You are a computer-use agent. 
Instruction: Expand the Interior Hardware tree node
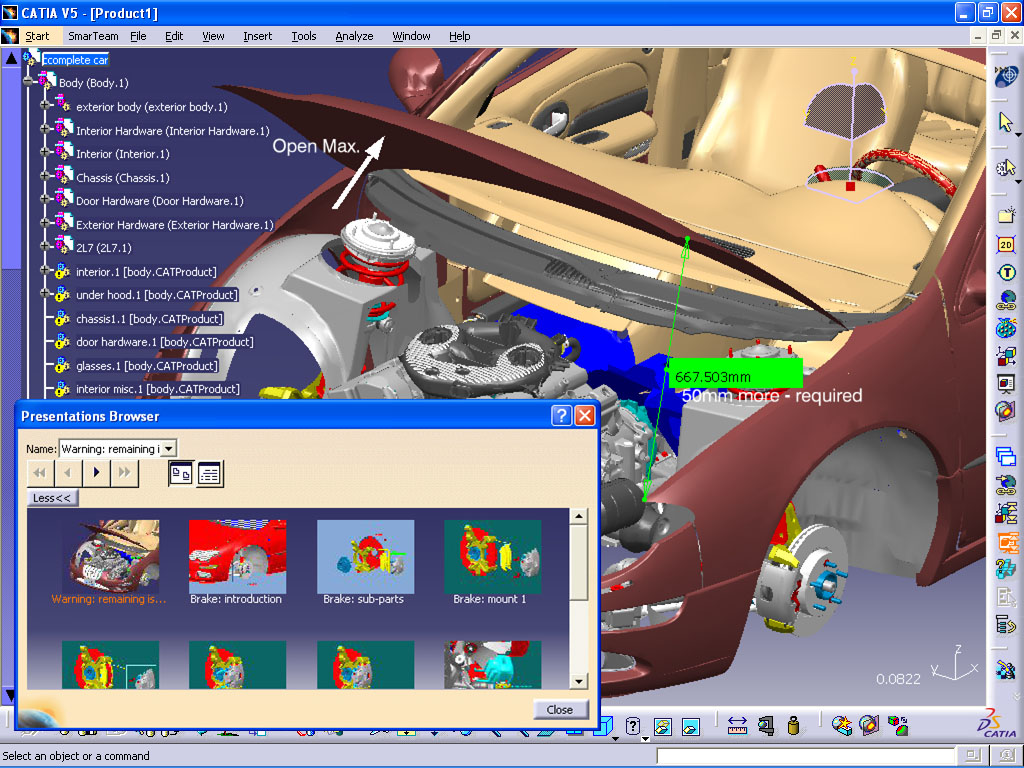click(x=44, y=129)
